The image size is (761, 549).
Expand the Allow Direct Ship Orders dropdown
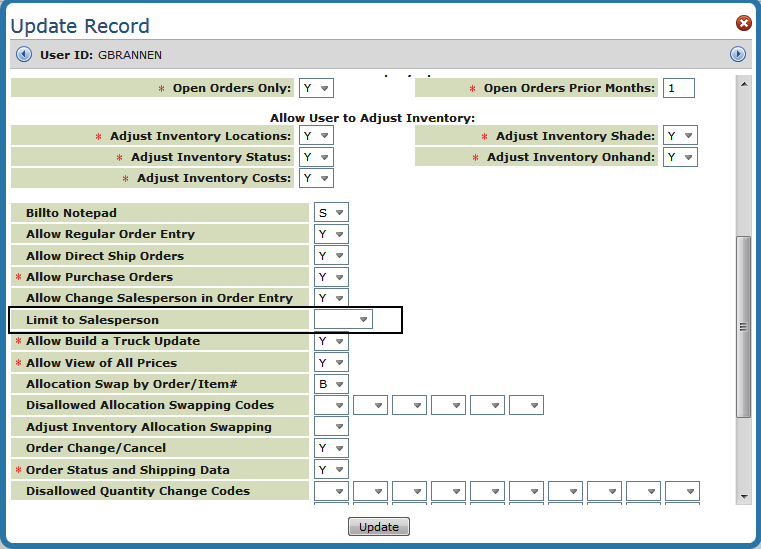tap(331, 256)
